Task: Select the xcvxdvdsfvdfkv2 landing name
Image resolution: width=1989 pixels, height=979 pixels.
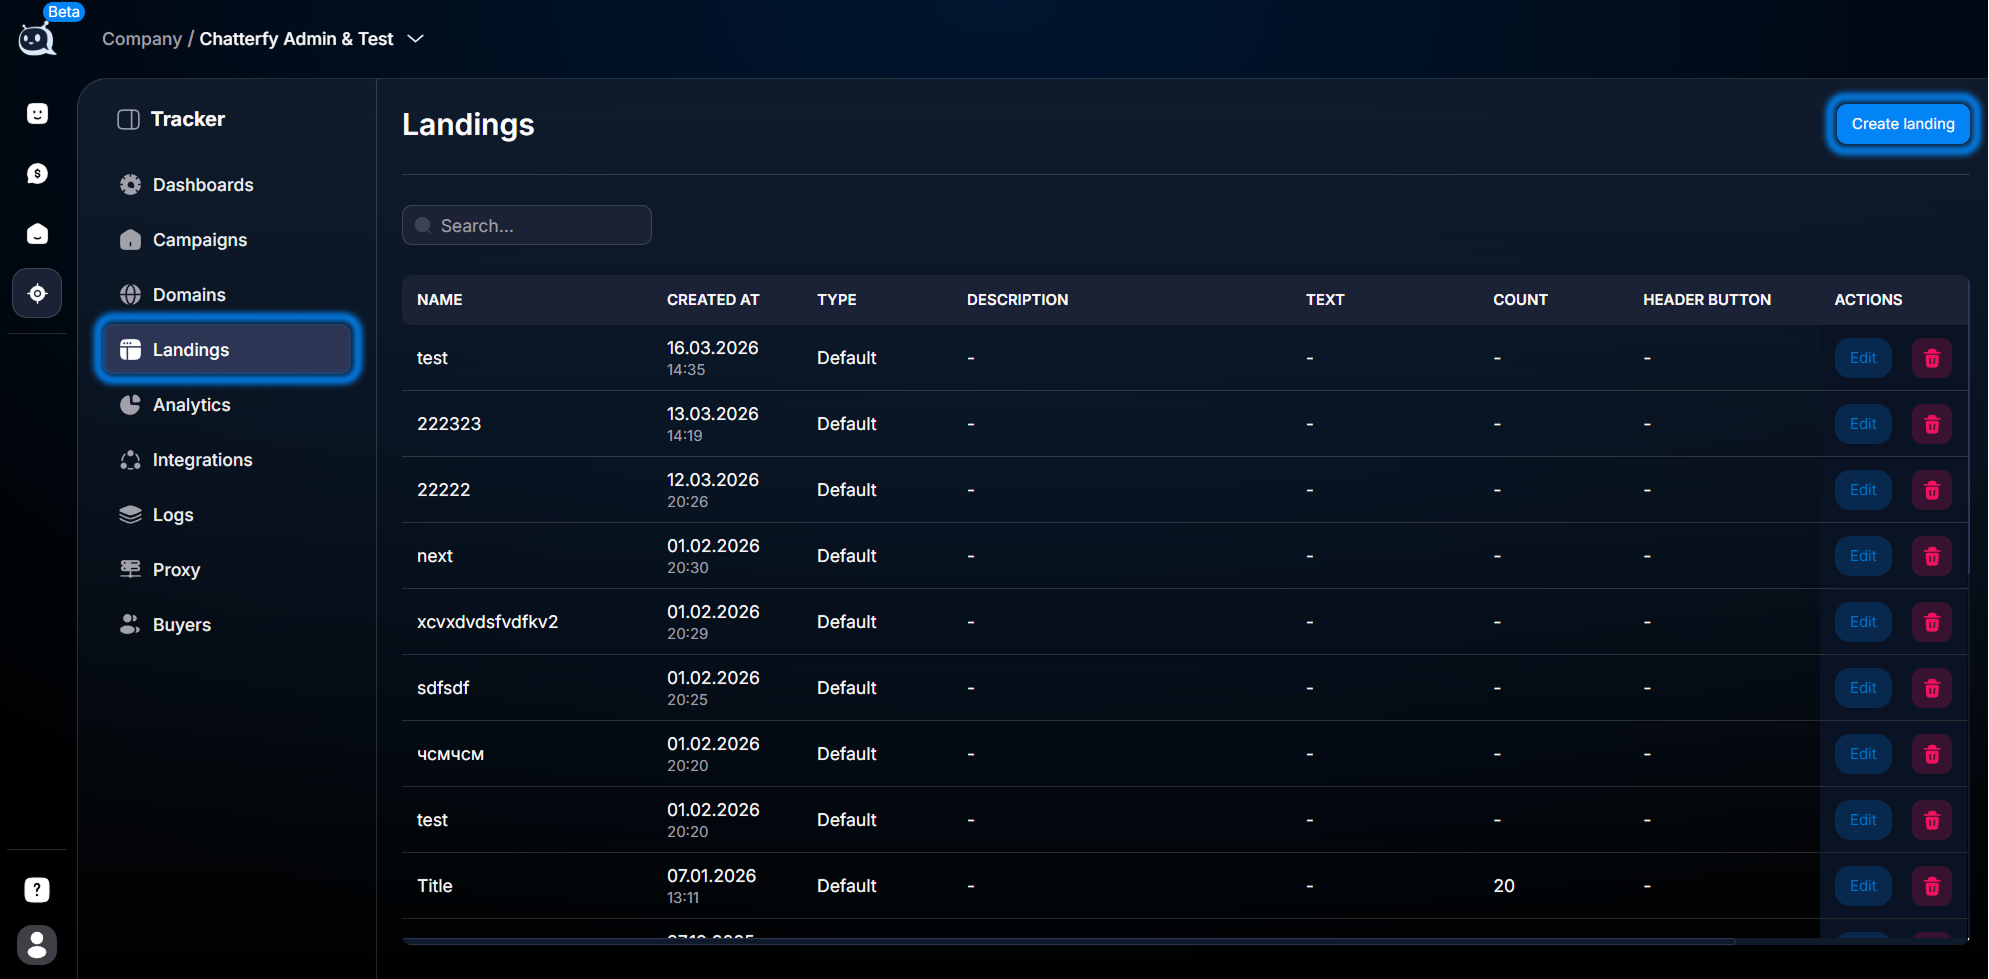Action: (487, 622)
